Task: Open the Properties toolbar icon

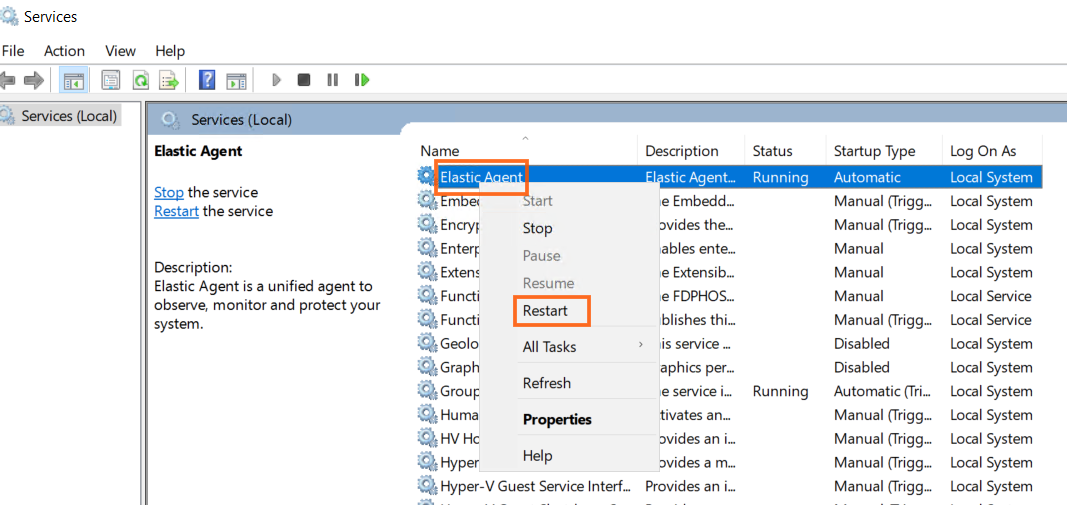Action: (x=111, y=80)
